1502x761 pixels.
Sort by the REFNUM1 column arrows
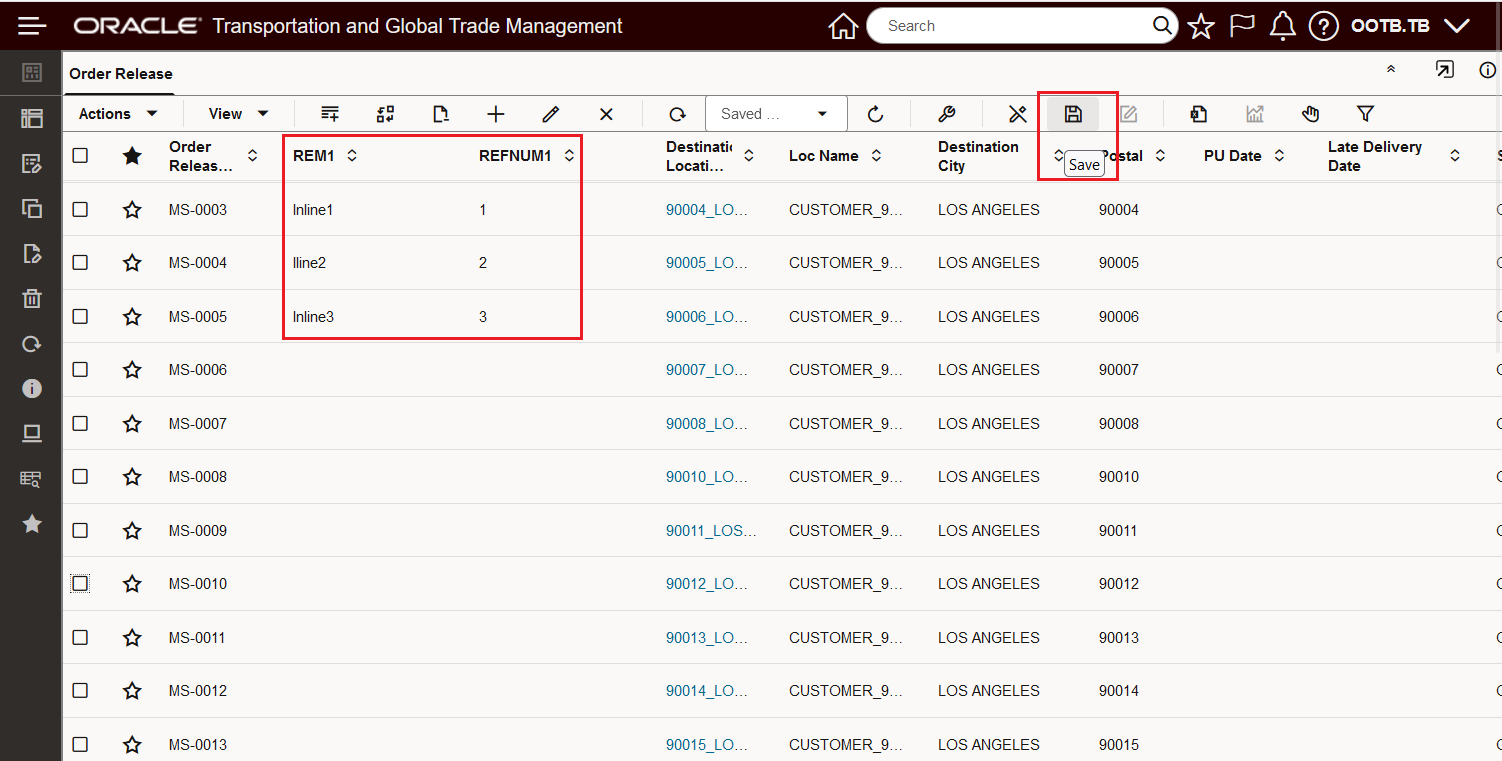569,156
